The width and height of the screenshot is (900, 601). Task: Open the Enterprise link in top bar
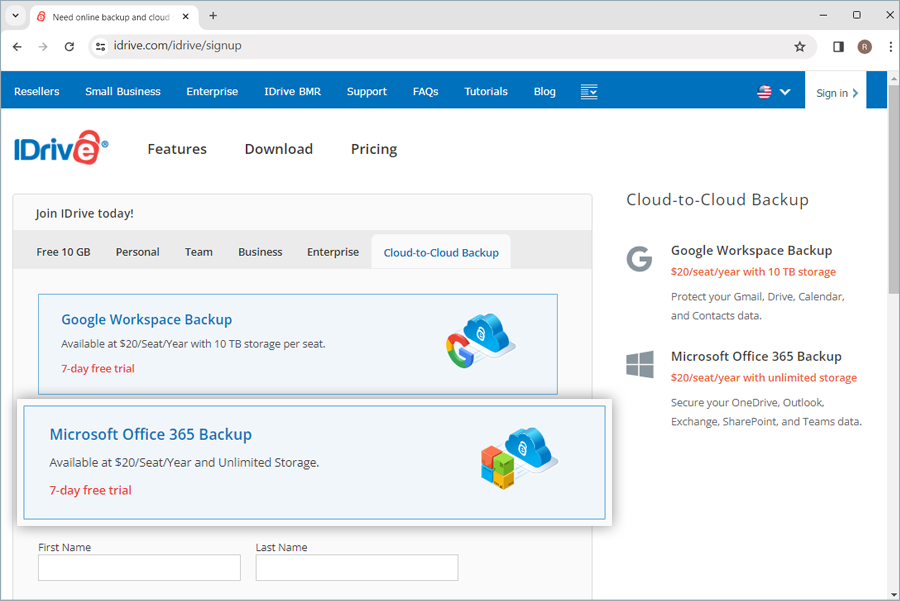pos(212,91)
